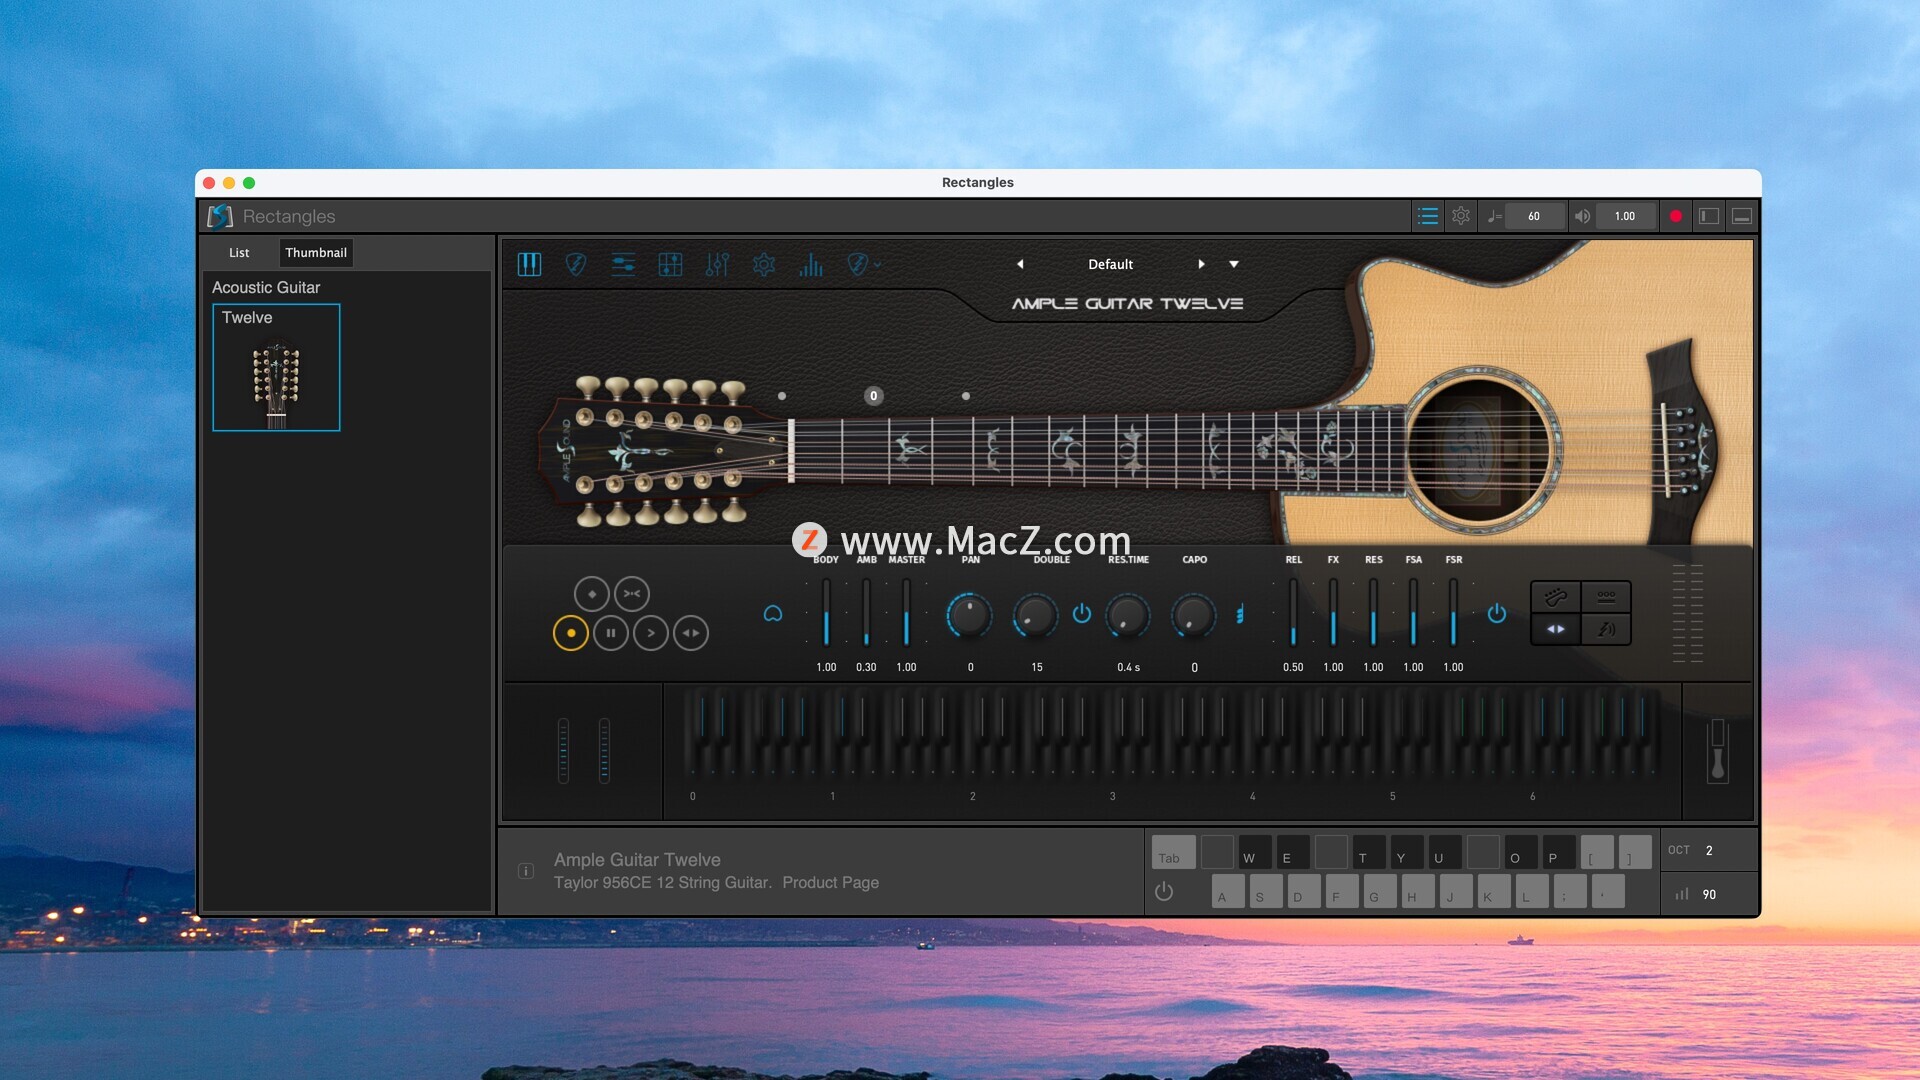Click the CAPO knob
The height and width of the screenshot is (1080, 1920).
pyautogui.click(x=1193, y=615)
